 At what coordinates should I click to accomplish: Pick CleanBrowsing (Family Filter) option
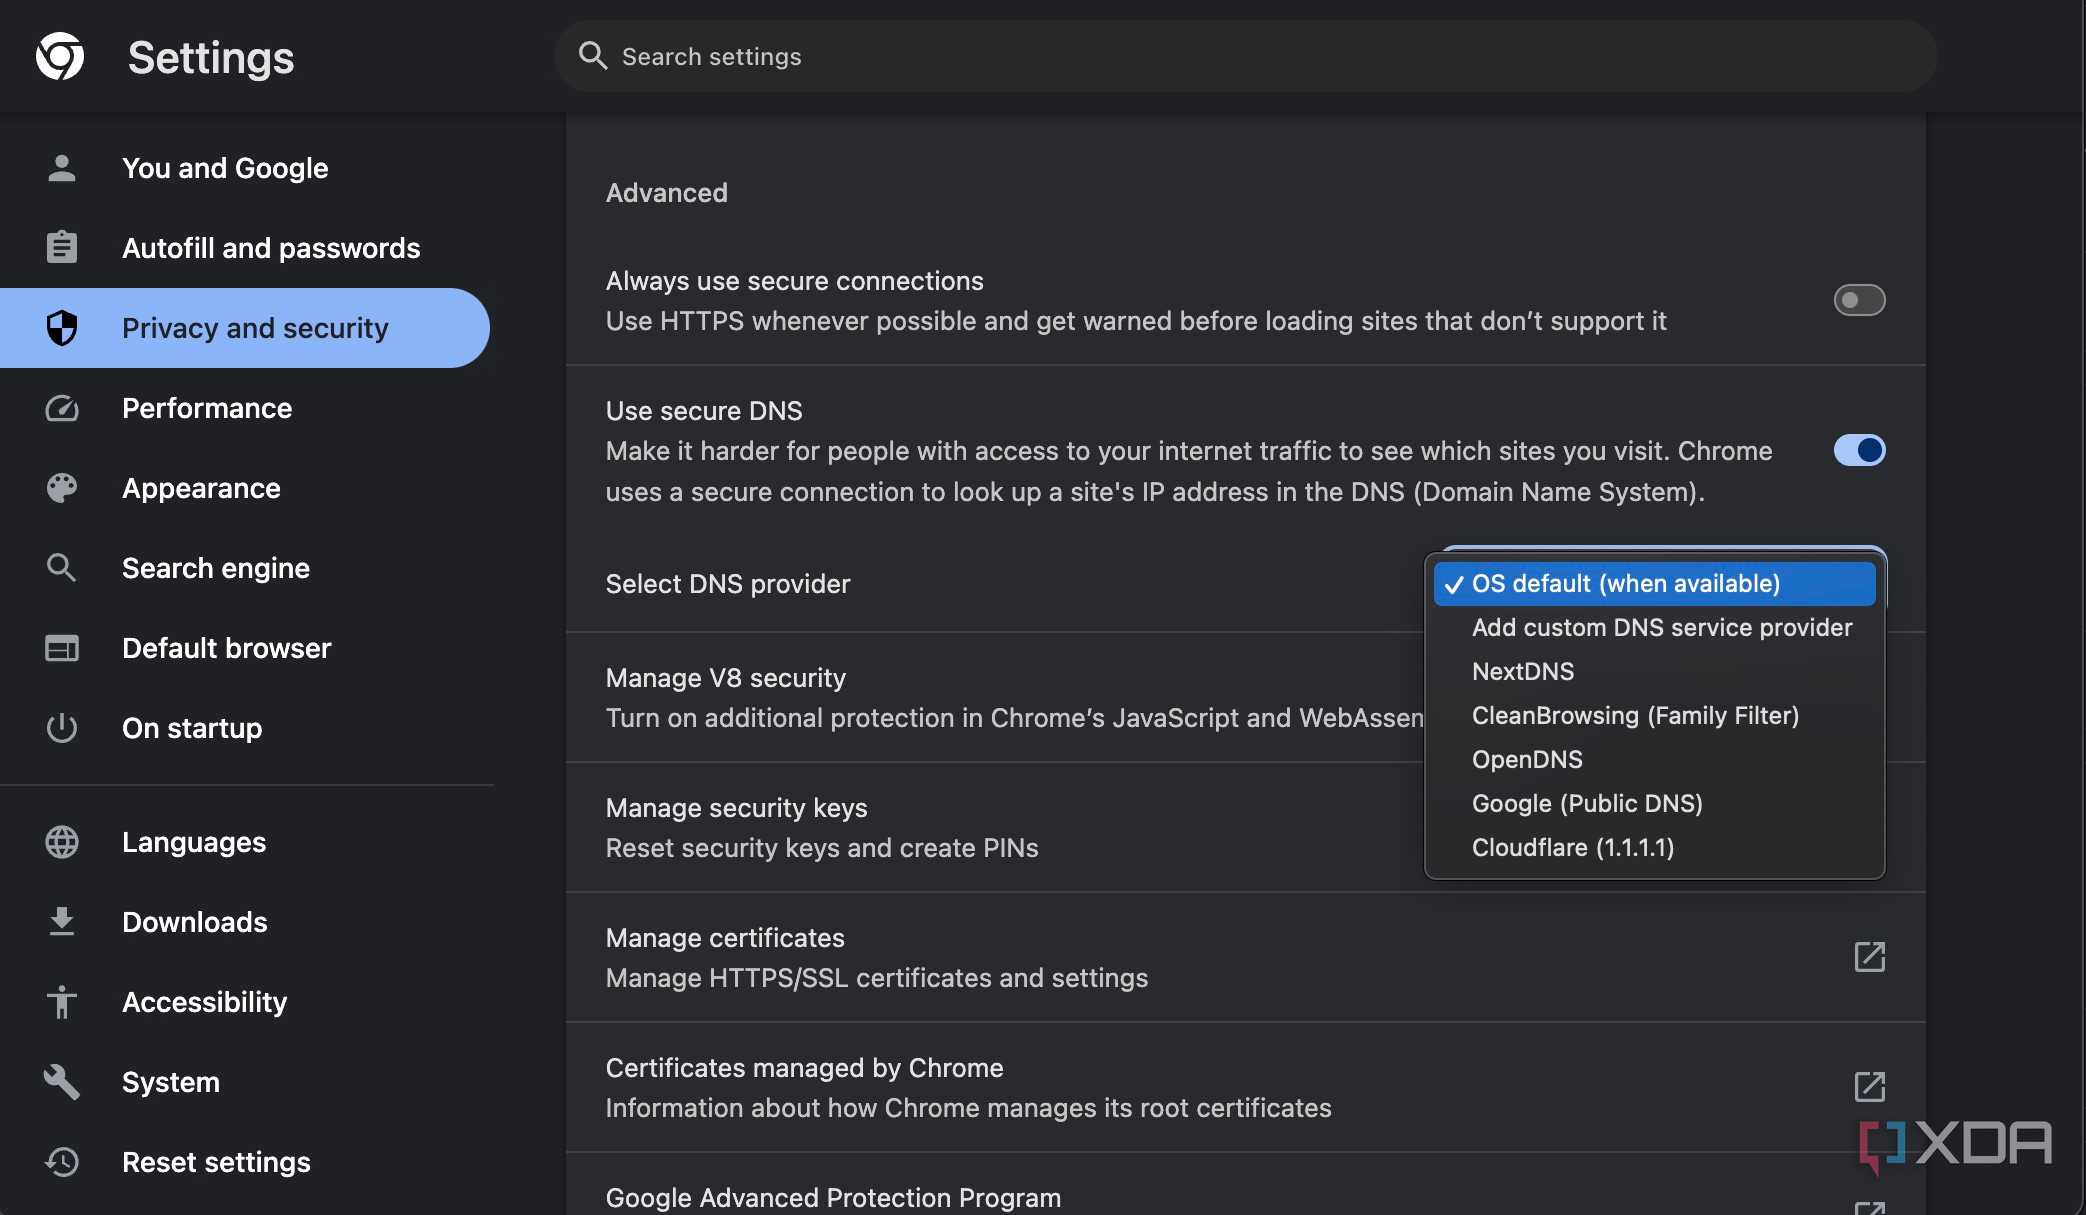[x=1654, y=716]
